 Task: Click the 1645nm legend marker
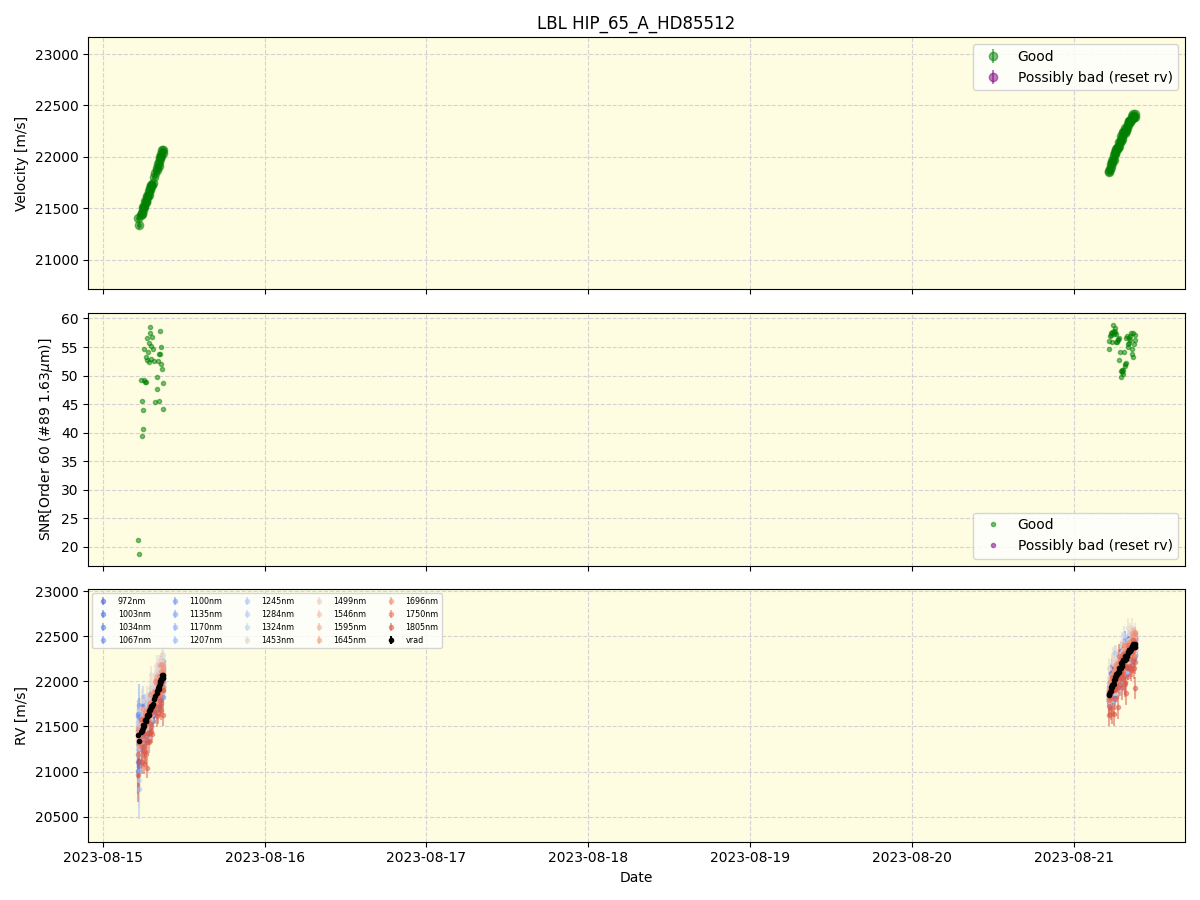[x=319, y=640]
